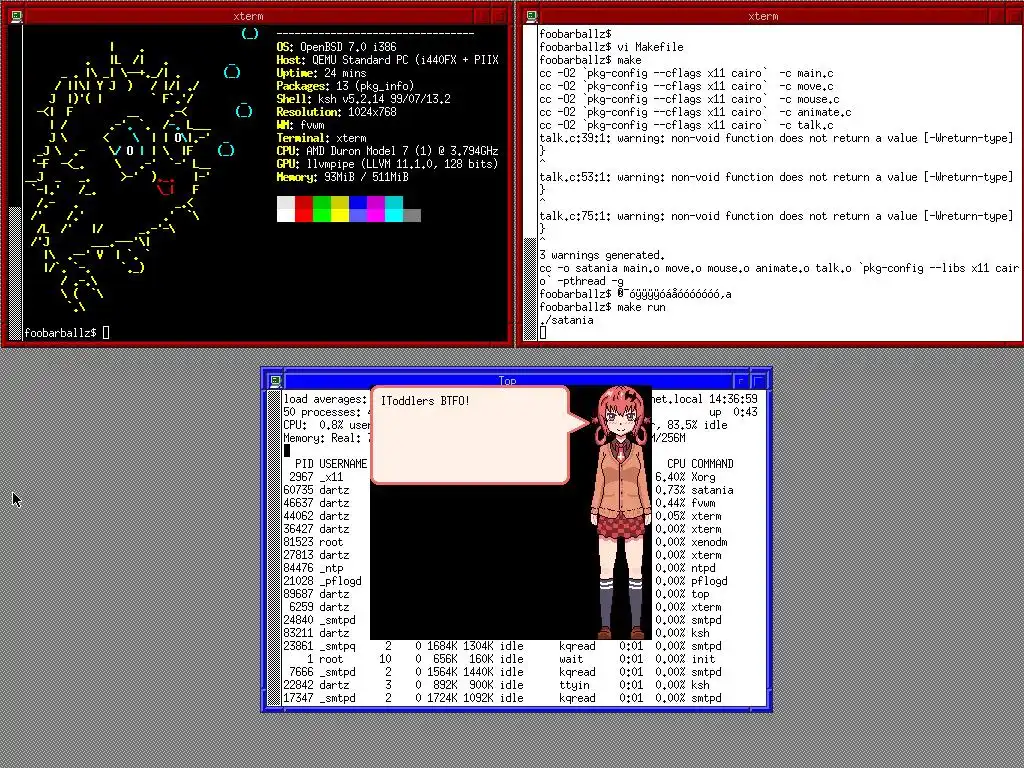This screenshot has height=768, width=1024.
Task: Click the "Memory: 93MiB / 511MiB" line
Action: 343,177
